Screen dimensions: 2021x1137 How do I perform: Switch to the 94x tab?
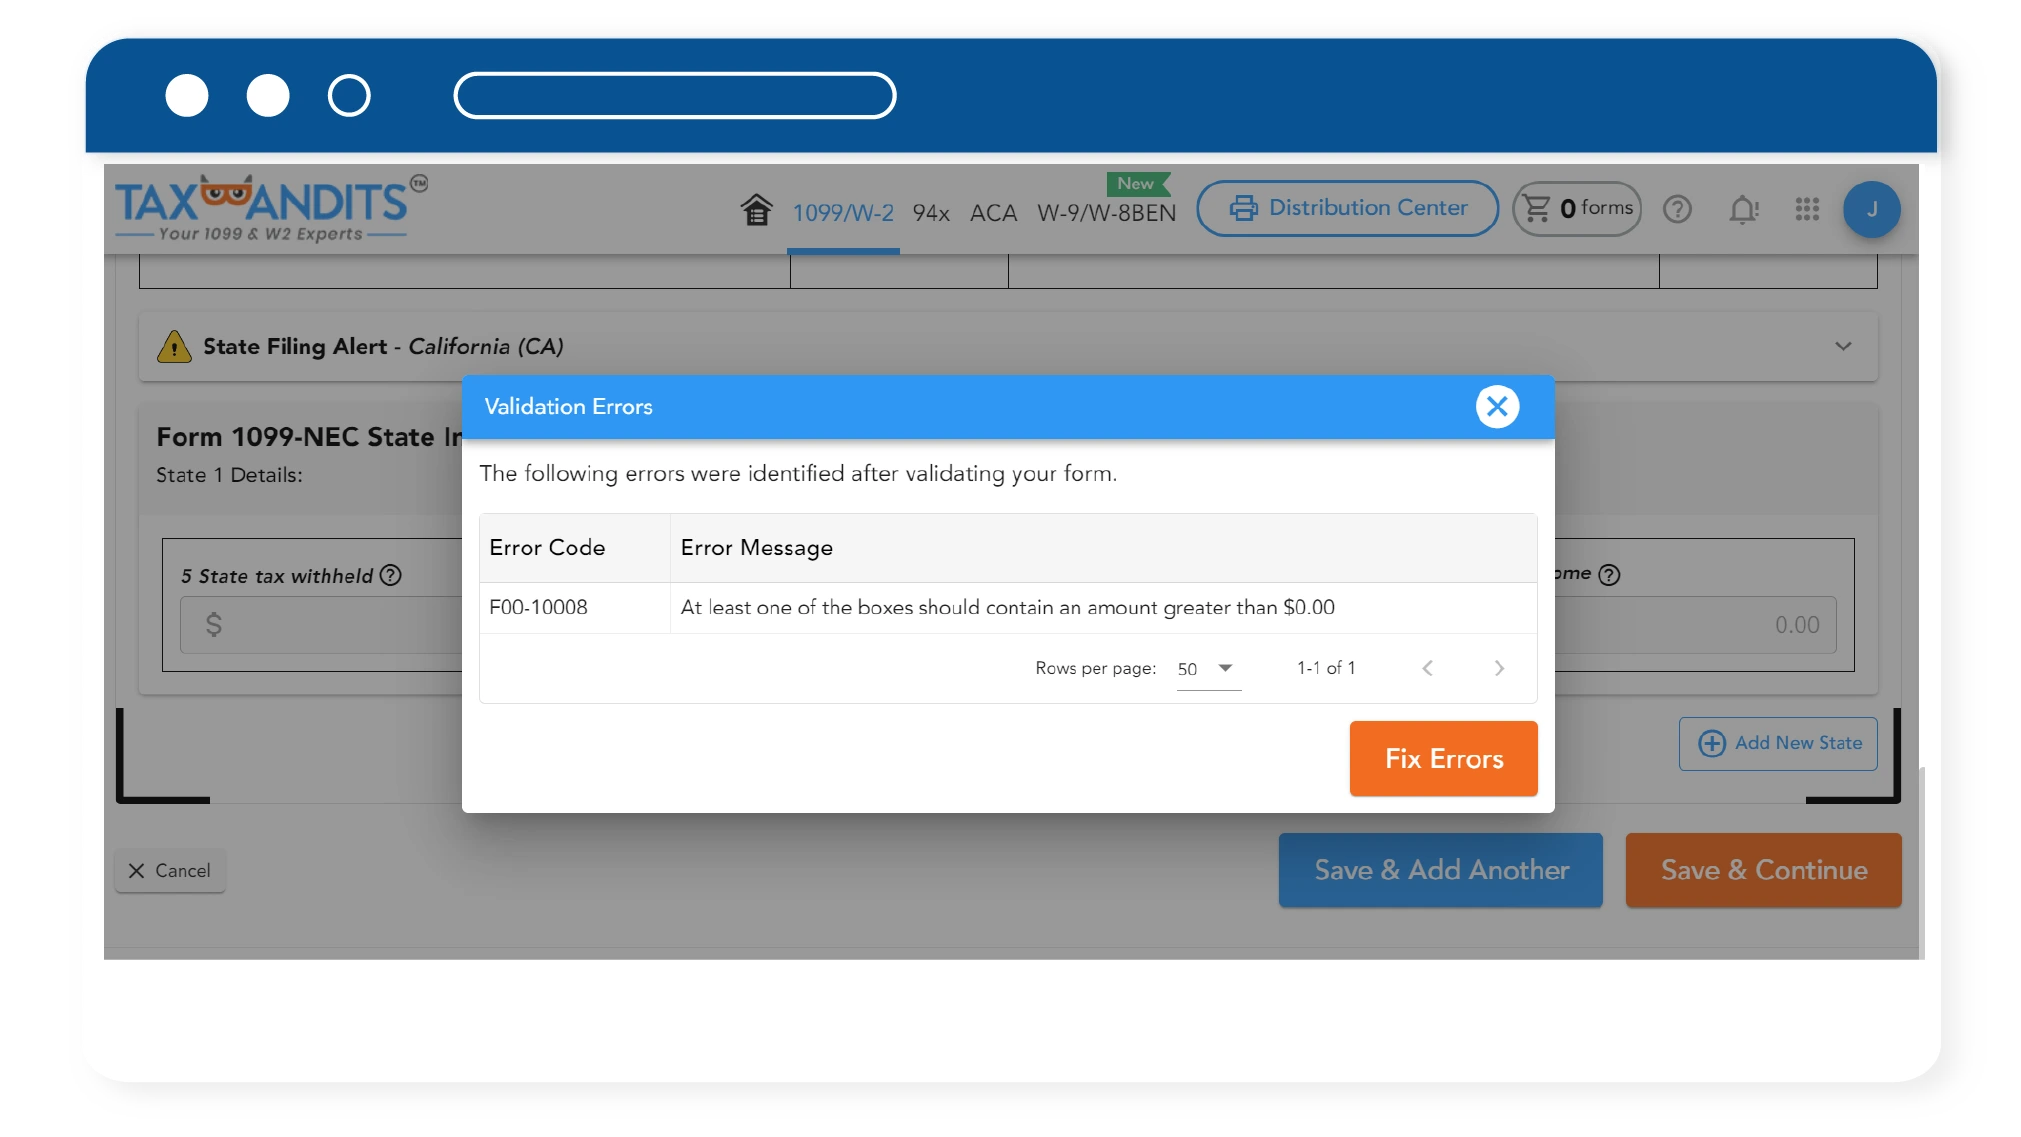933,210
